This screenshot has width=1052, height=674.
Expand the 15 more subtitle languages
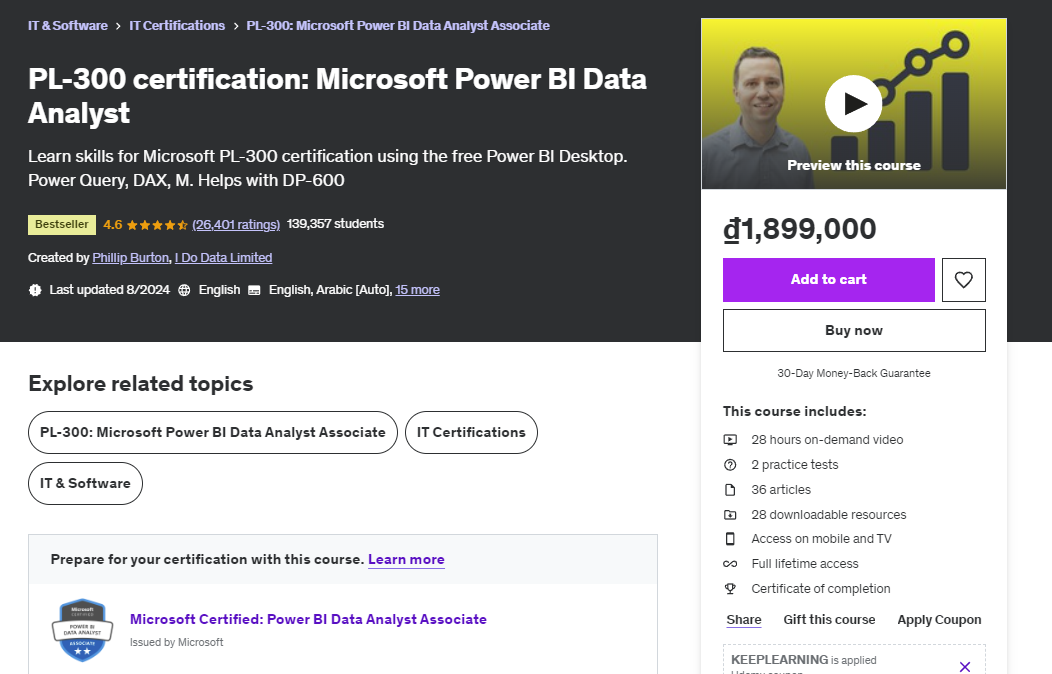[x=417, y=290]
